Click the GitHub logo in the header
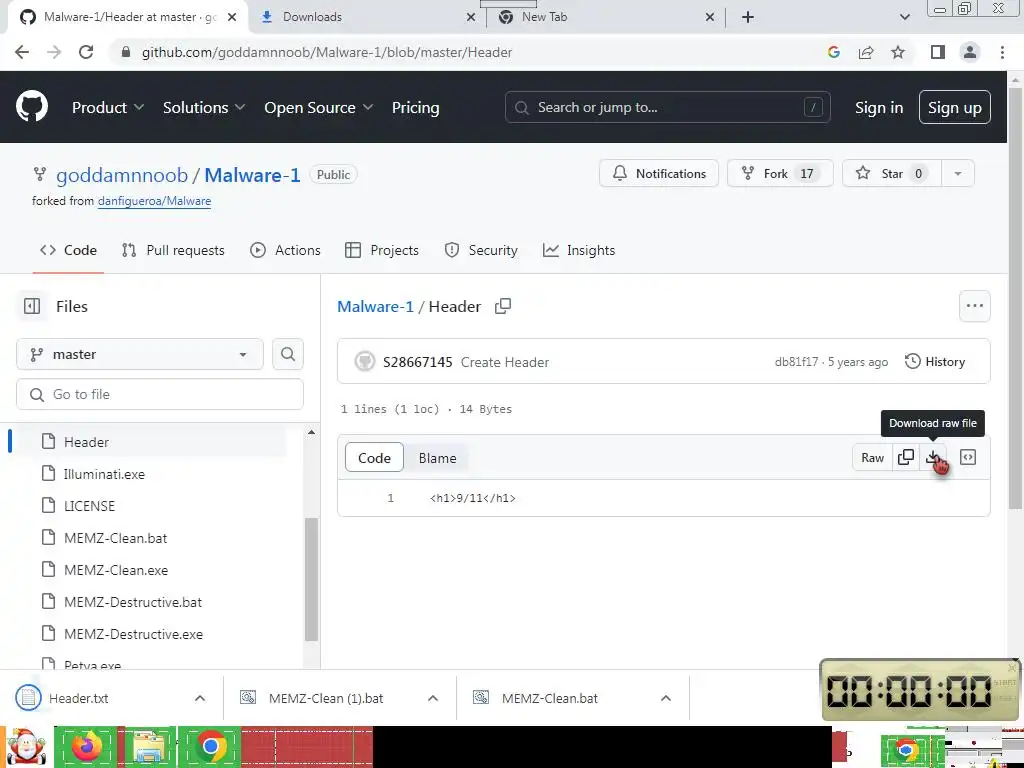 (x=31, y=106)
